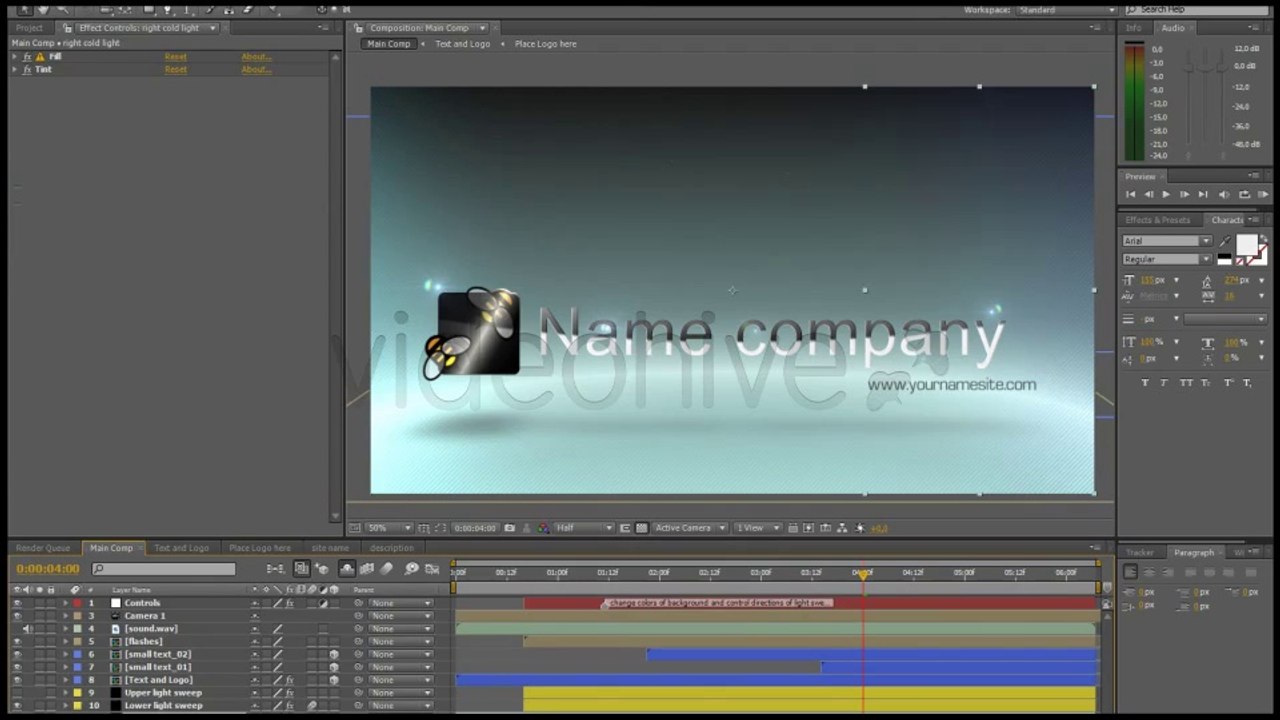Switch to Text and Logo timeline tab
Image resolution: width=1280 pixels, height=720 pixels.
181,548
